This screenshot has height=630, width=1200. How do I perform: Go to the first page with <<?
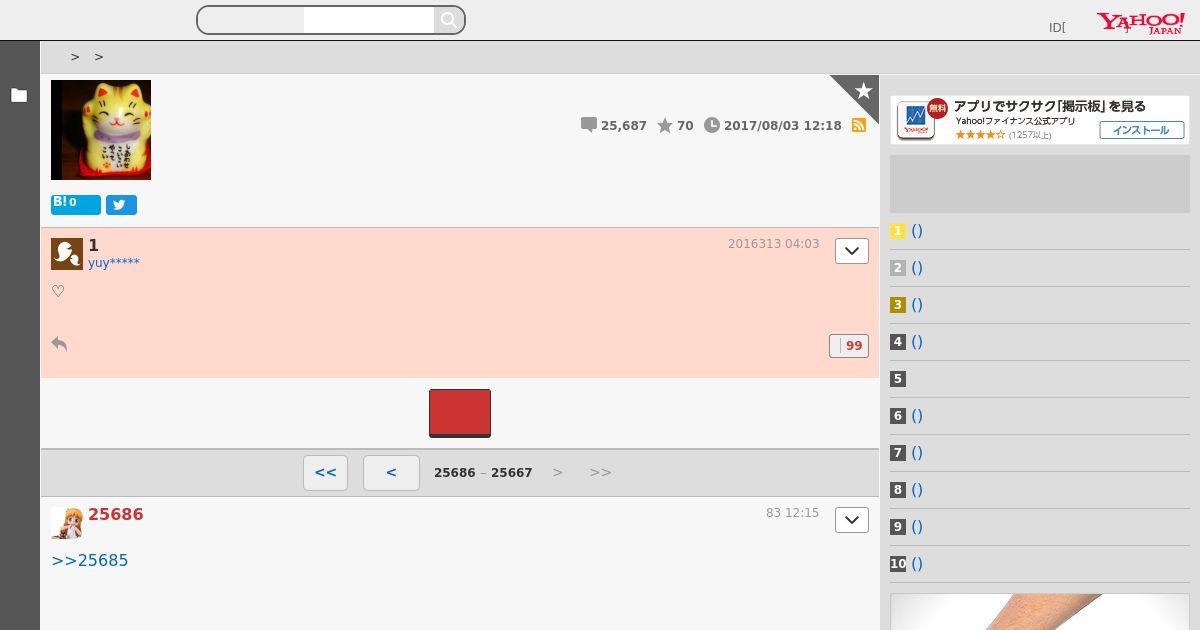(326, 473)
